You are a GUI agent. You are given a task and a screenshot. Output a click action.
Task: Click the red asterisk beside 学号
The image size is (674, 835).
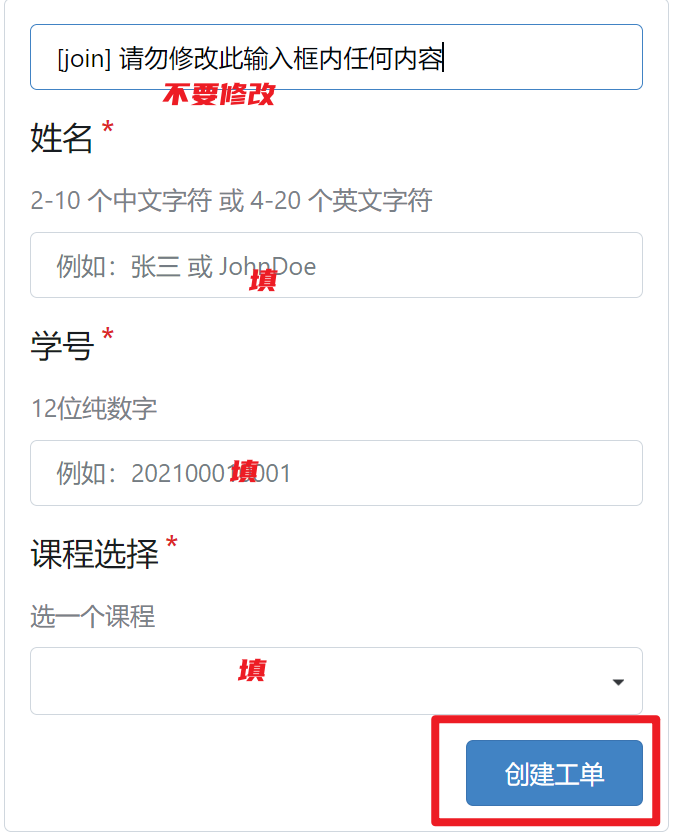pos(108,334)
